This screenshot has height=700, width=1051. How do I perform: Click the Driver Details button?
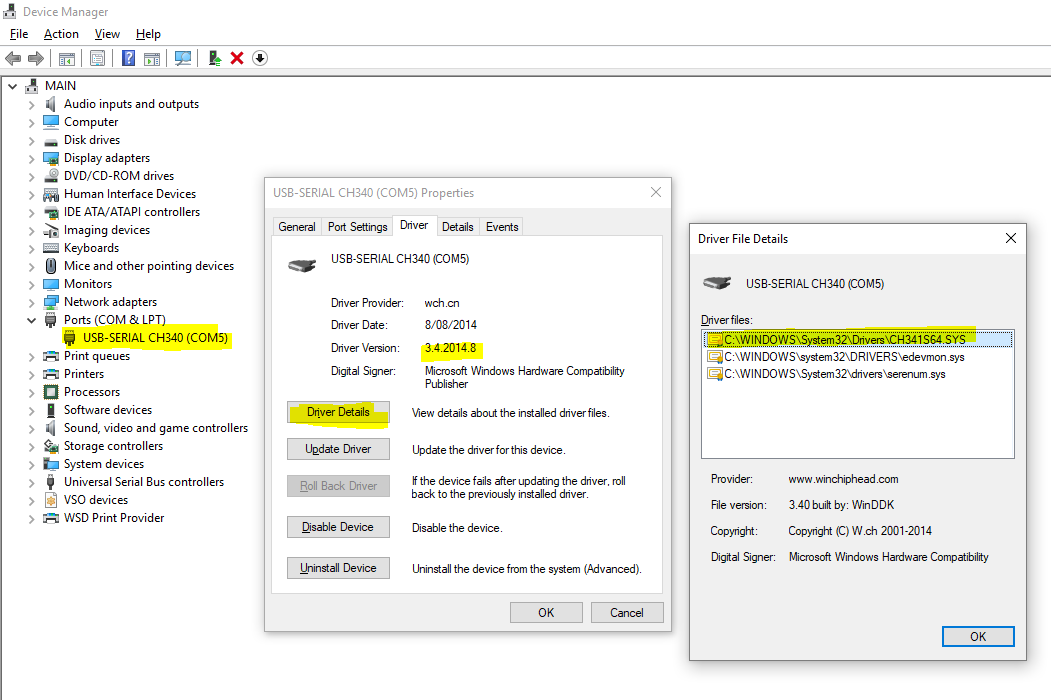point(338,412)
